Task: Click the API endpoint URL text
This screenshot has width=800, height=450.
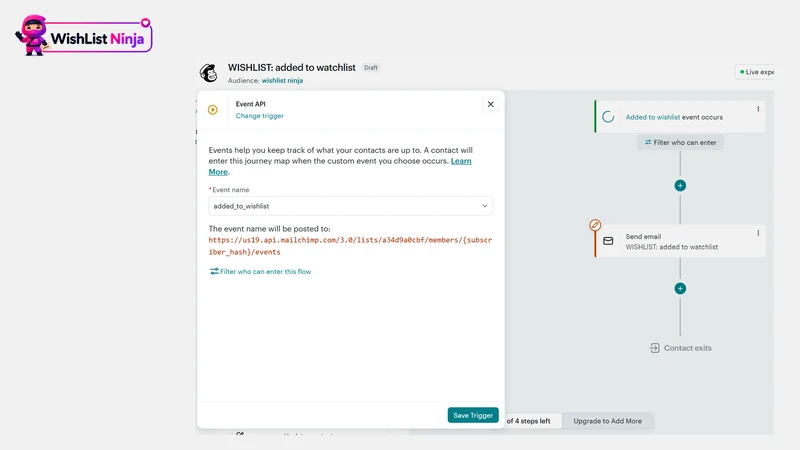Action: pos(350,246)
